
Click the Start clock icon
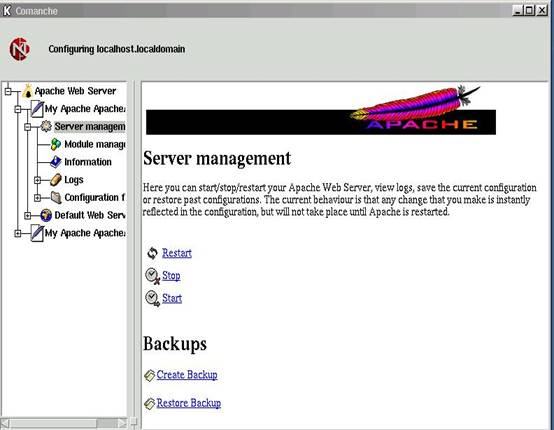pos(152,299)
